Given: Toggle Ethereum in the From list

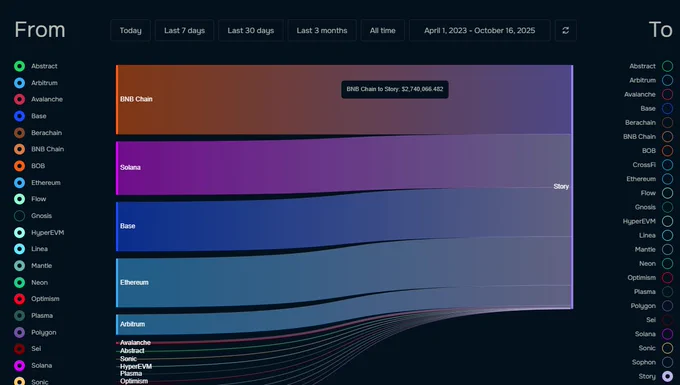Looking at the screenshot, I should click(37, 183).
